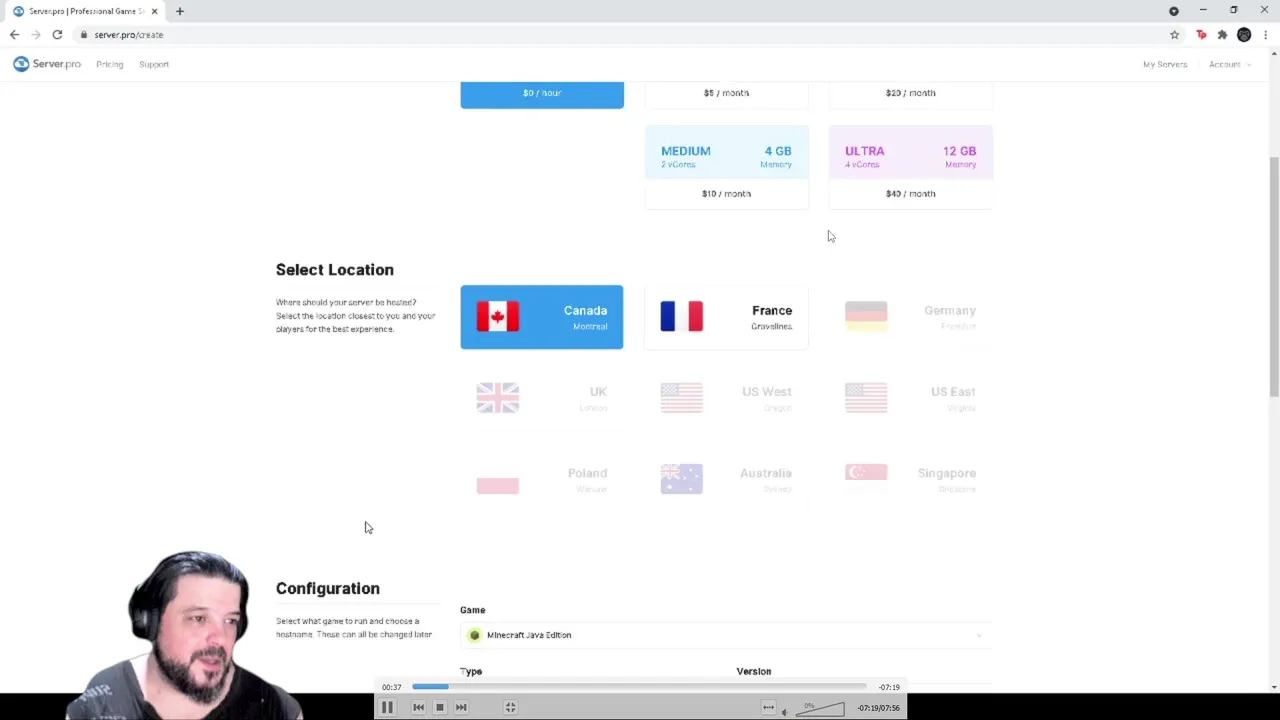
Task: Choose the ULTRA 12 GB plan
Action: (x=910, y=167)
